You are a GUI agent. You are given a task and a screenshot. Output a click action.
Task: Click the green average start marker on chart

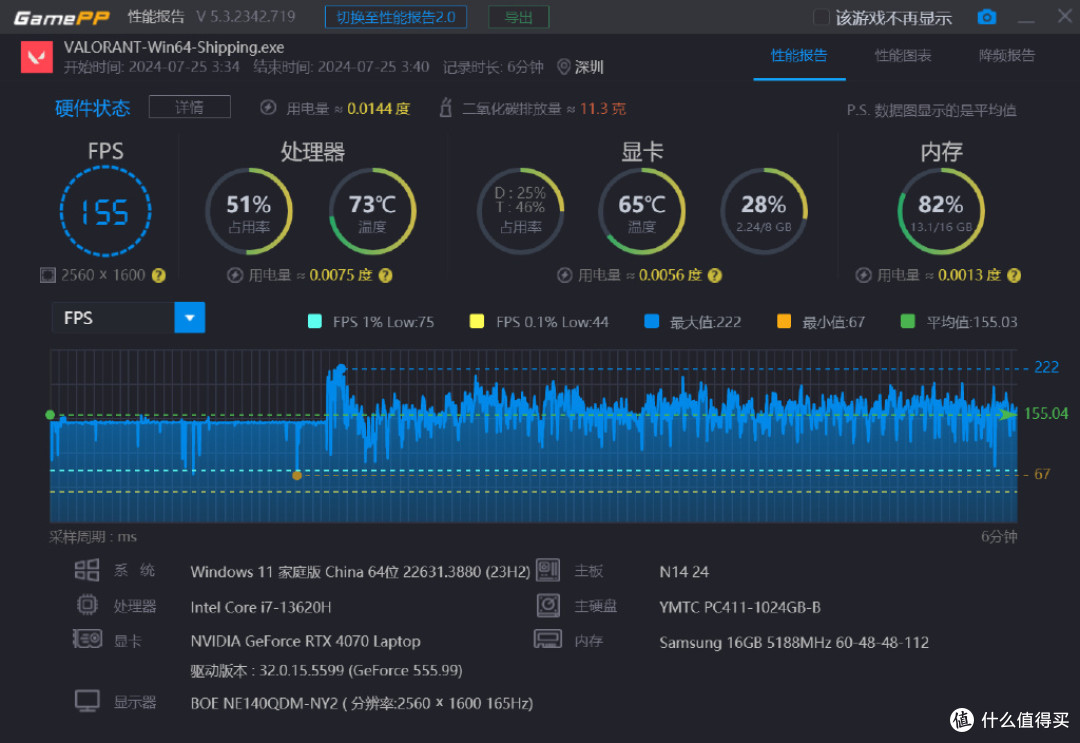pos(50,415)
